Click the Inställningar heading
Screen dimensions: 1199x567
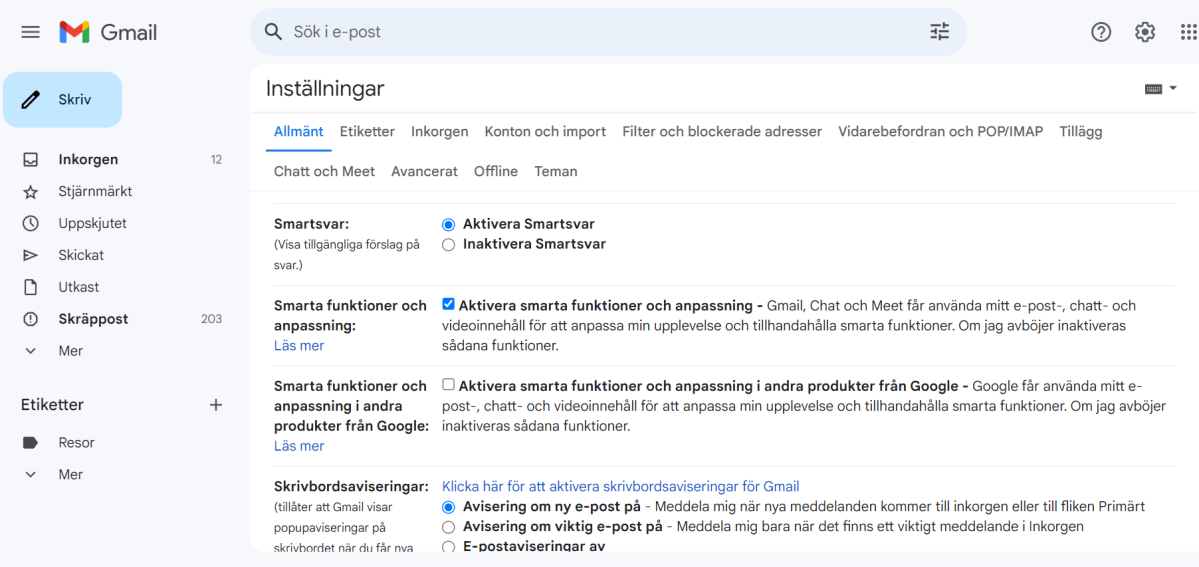[325, 89]
